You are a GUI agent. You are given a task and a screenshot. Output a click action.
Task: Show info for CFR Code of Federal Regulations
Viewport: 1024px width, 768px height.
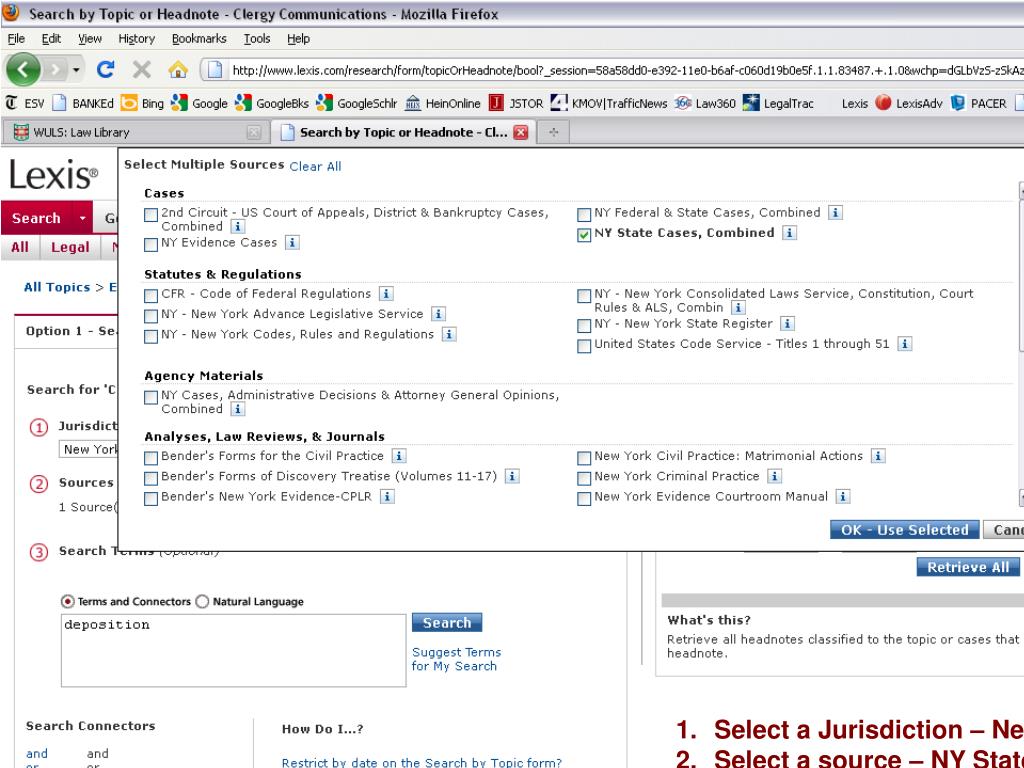(386, 295)
